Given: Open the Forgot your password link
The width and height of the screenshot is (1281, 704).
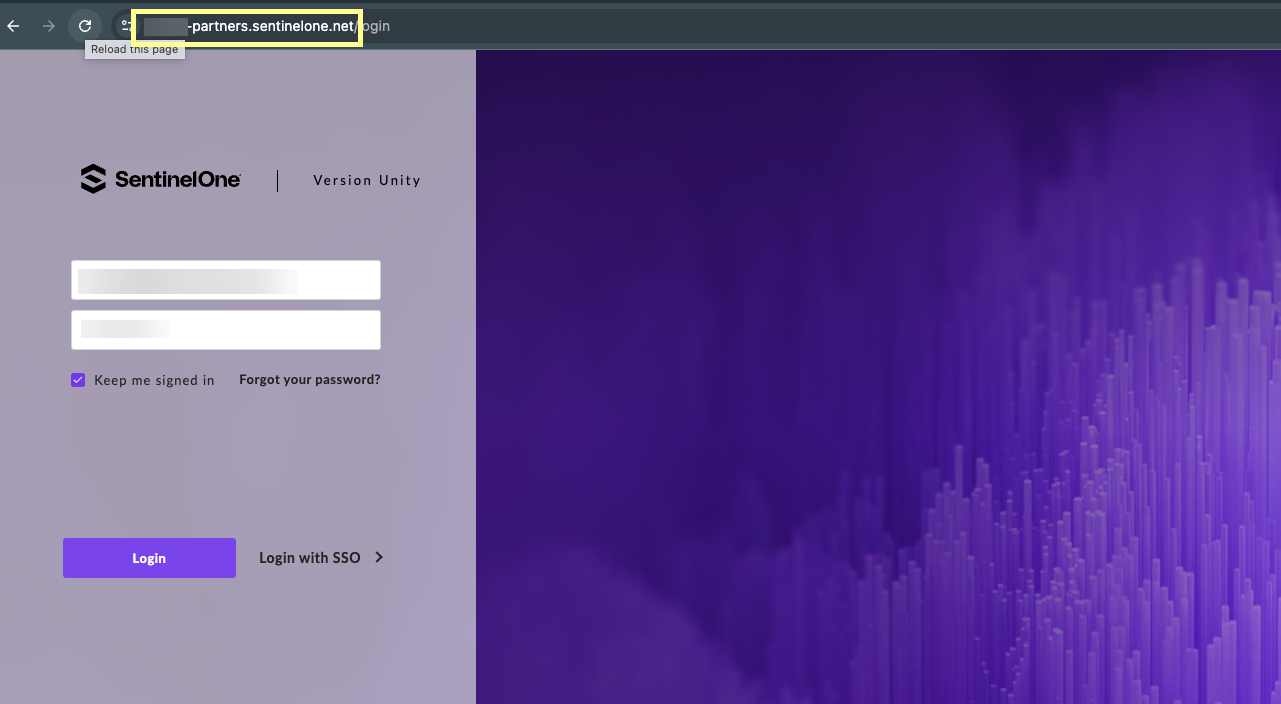Looking at the screenshot, I should click(x=310, y=380).
